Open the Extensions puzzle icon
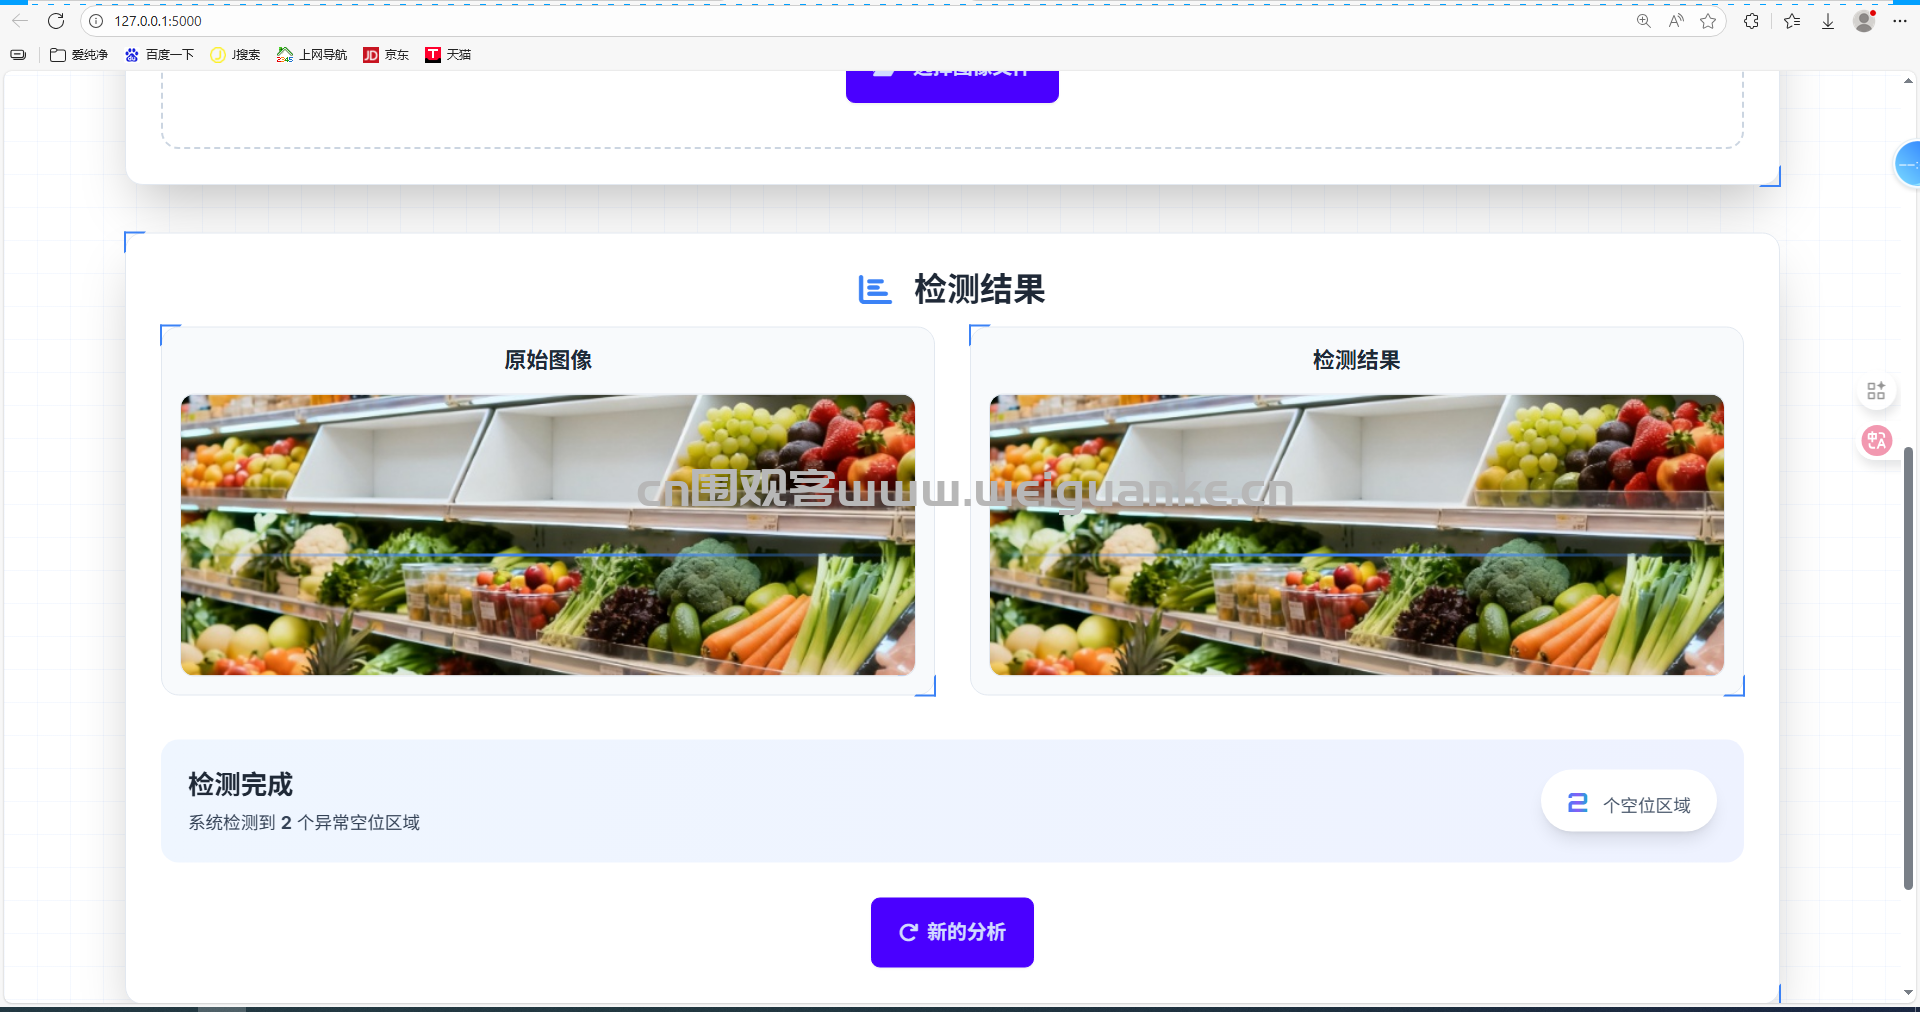The height and width of the screenshot is (1012, 1920). 1751,21
